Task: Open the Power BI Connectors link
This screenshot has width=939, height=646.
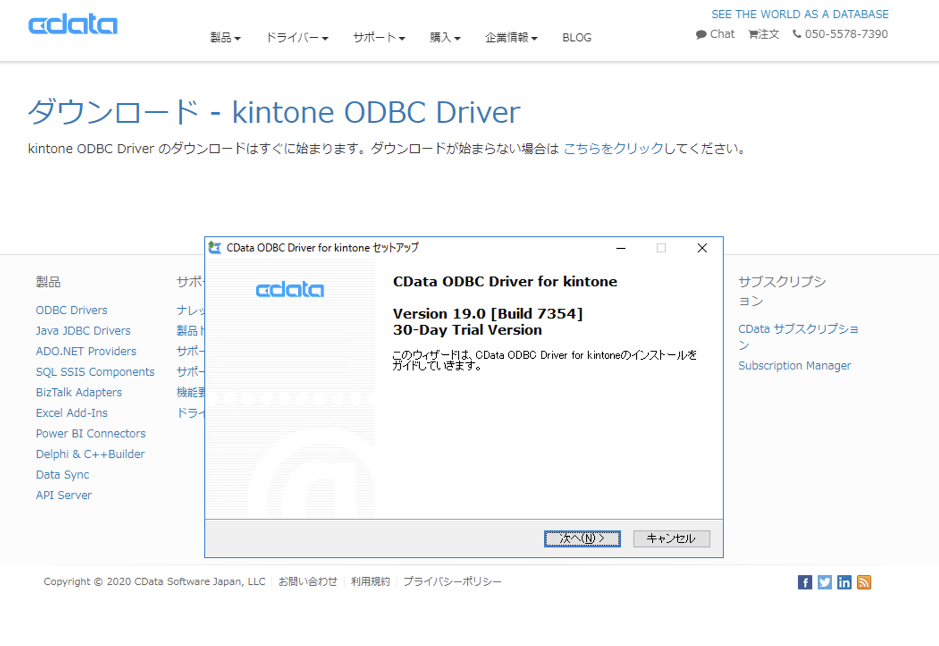Action: click(x=90, y=433)
